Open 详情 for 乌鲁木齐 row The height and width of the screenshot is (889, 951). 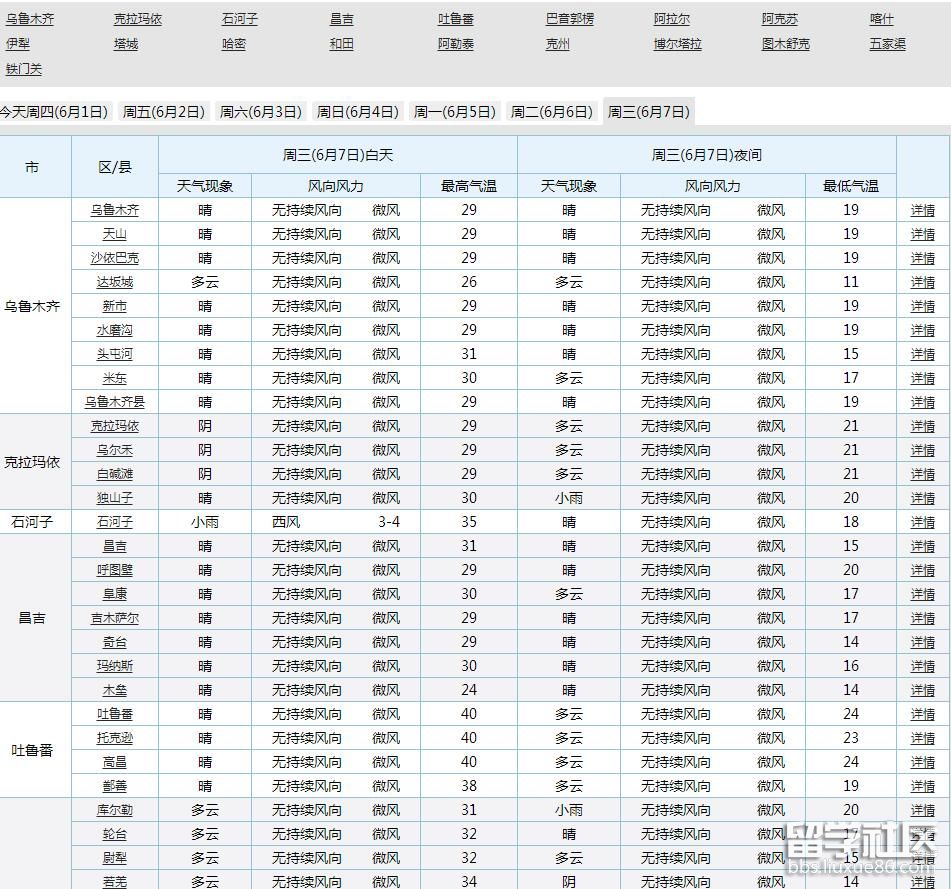(x=921, y=209)
